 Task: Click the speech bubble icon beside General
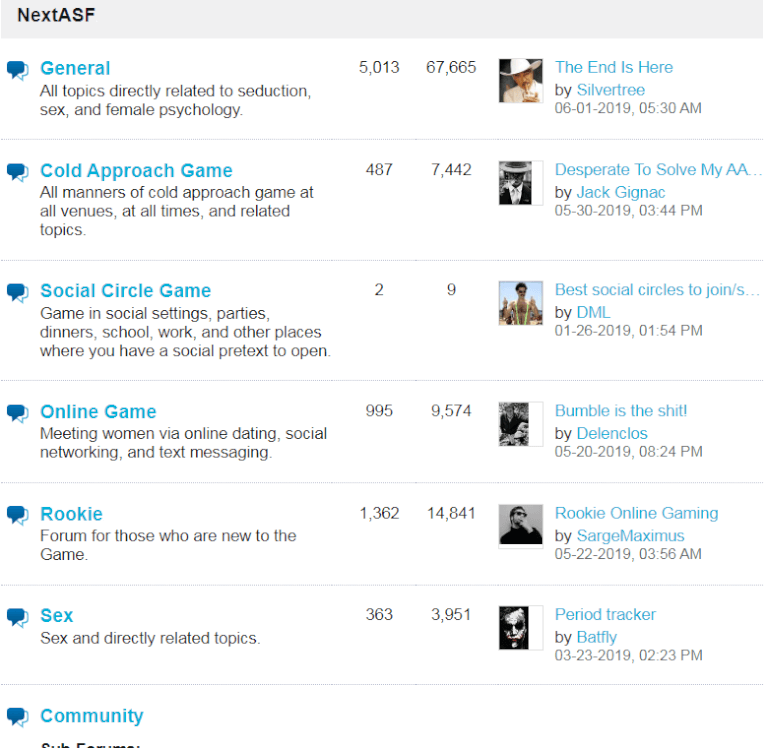pyautogui.click(x=18, y=70)
